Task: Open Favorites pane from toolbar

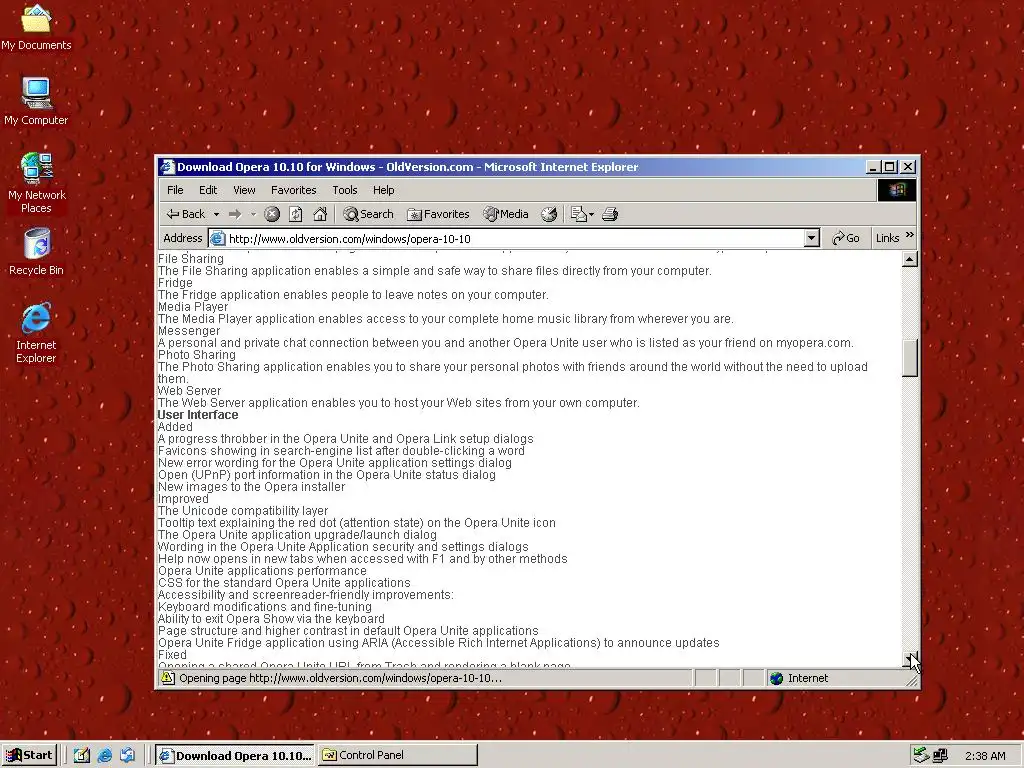Action: click(x=438, y=214)
